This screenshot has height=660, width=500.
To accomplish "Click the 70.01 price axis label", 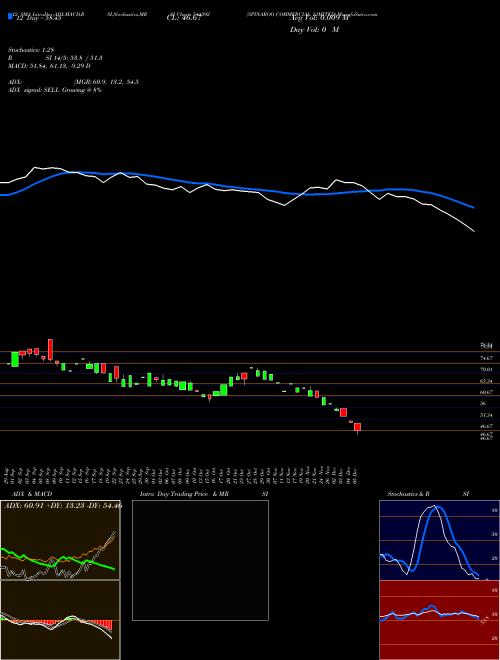I will (x=487, y=369).
